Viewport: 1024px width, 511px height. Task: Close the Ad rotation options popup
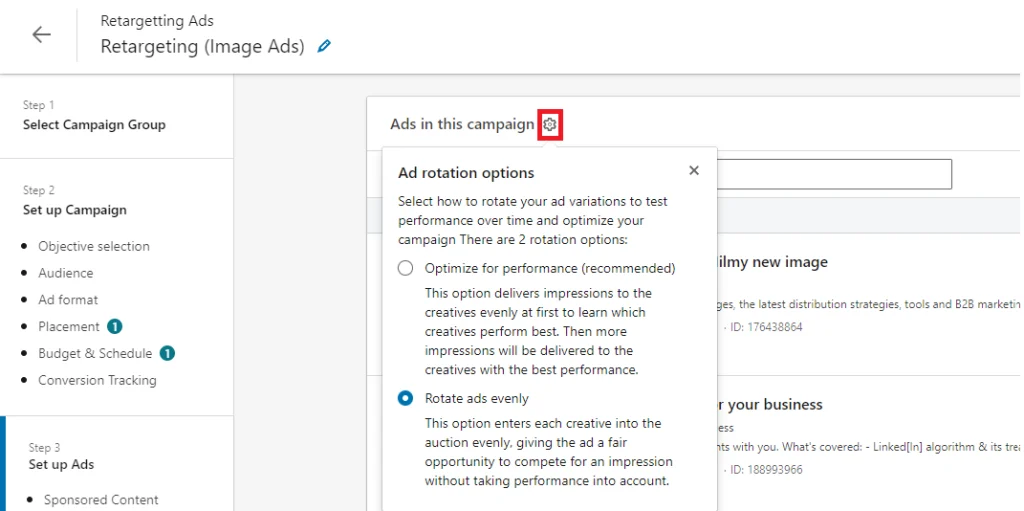coord(694,171)
